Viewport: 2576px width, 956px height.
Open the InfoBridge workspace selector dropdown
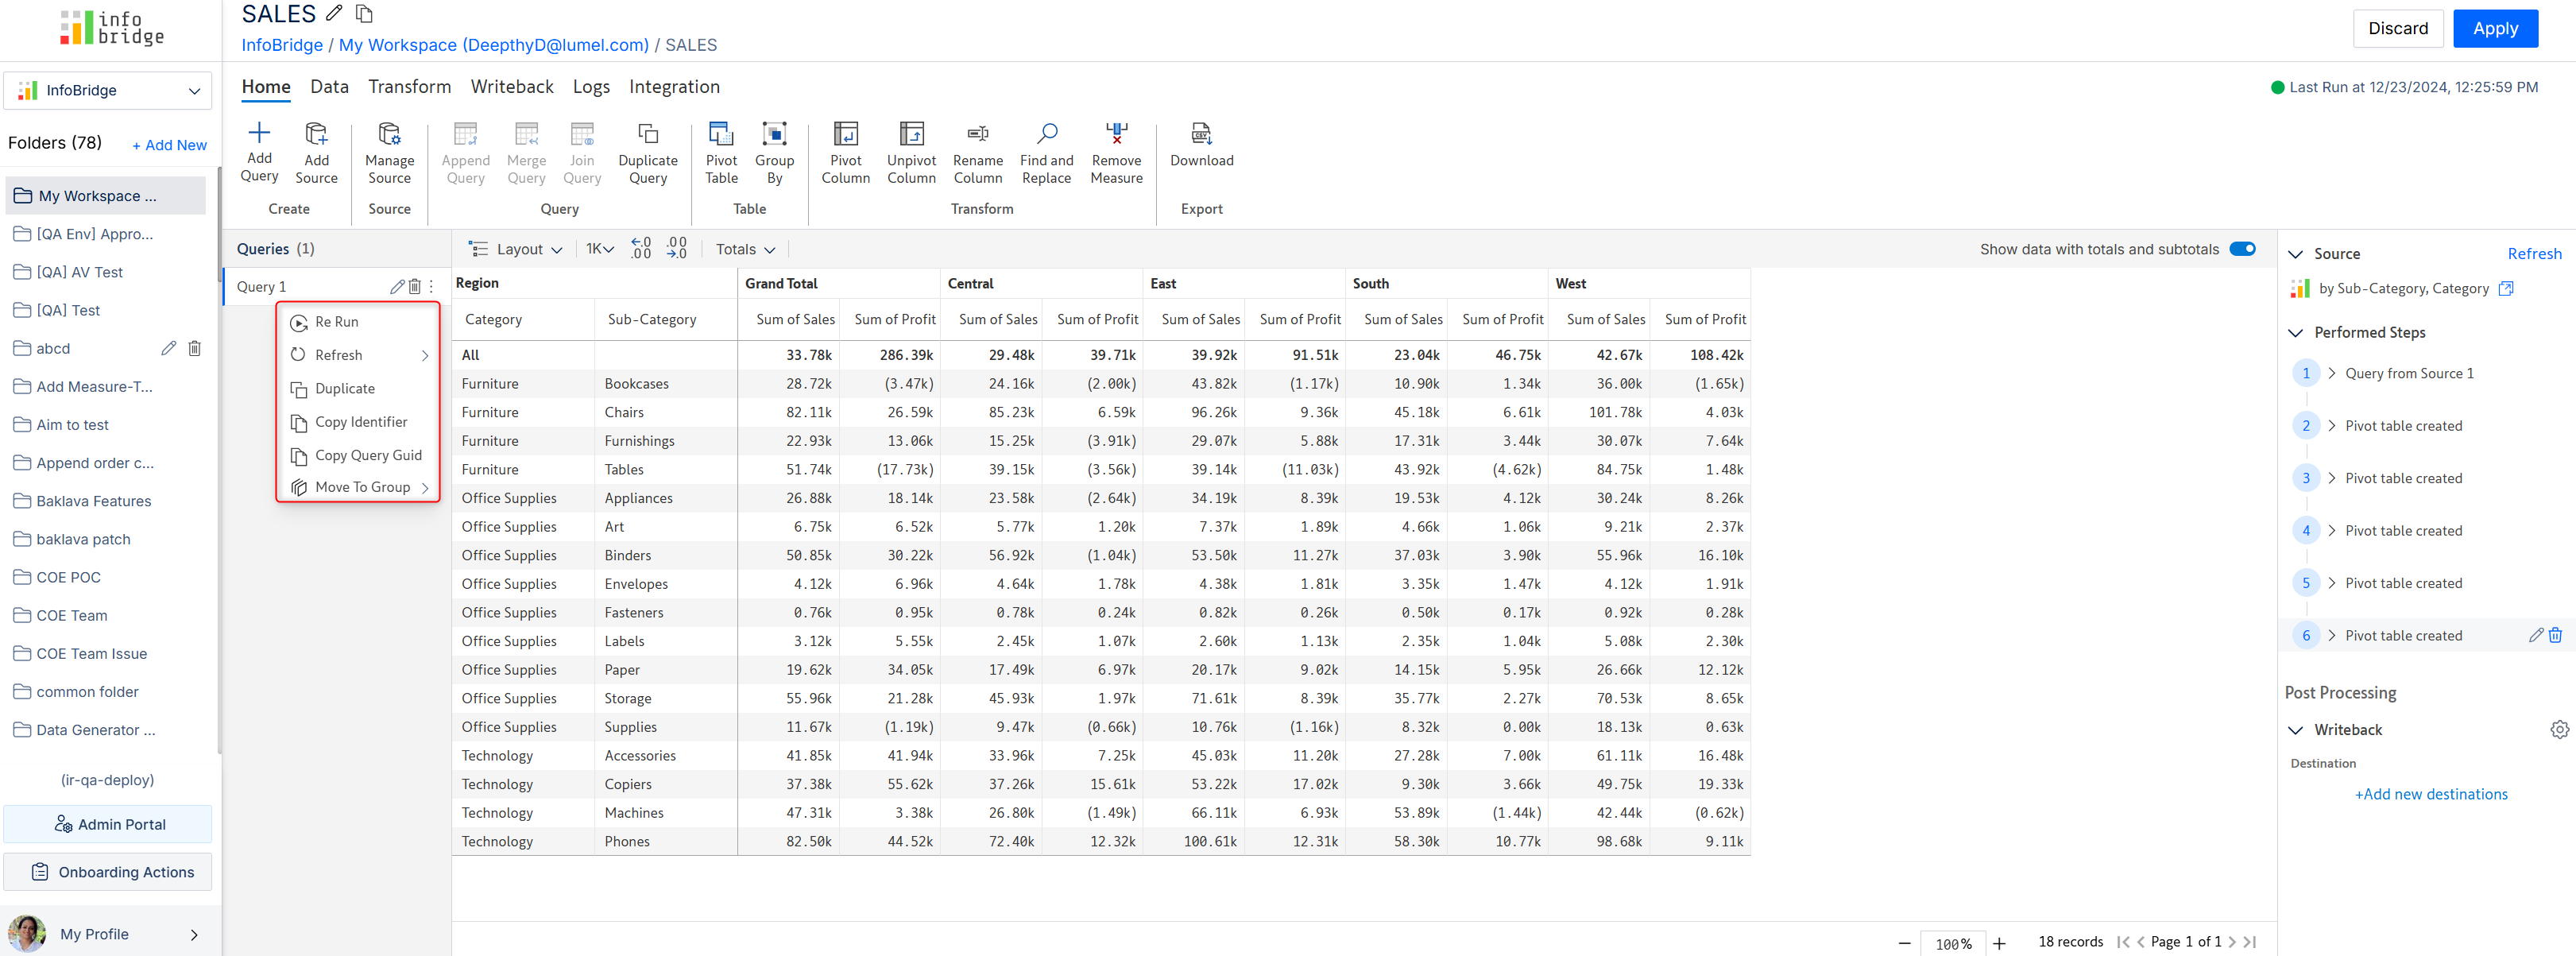[x=108, y=90]
